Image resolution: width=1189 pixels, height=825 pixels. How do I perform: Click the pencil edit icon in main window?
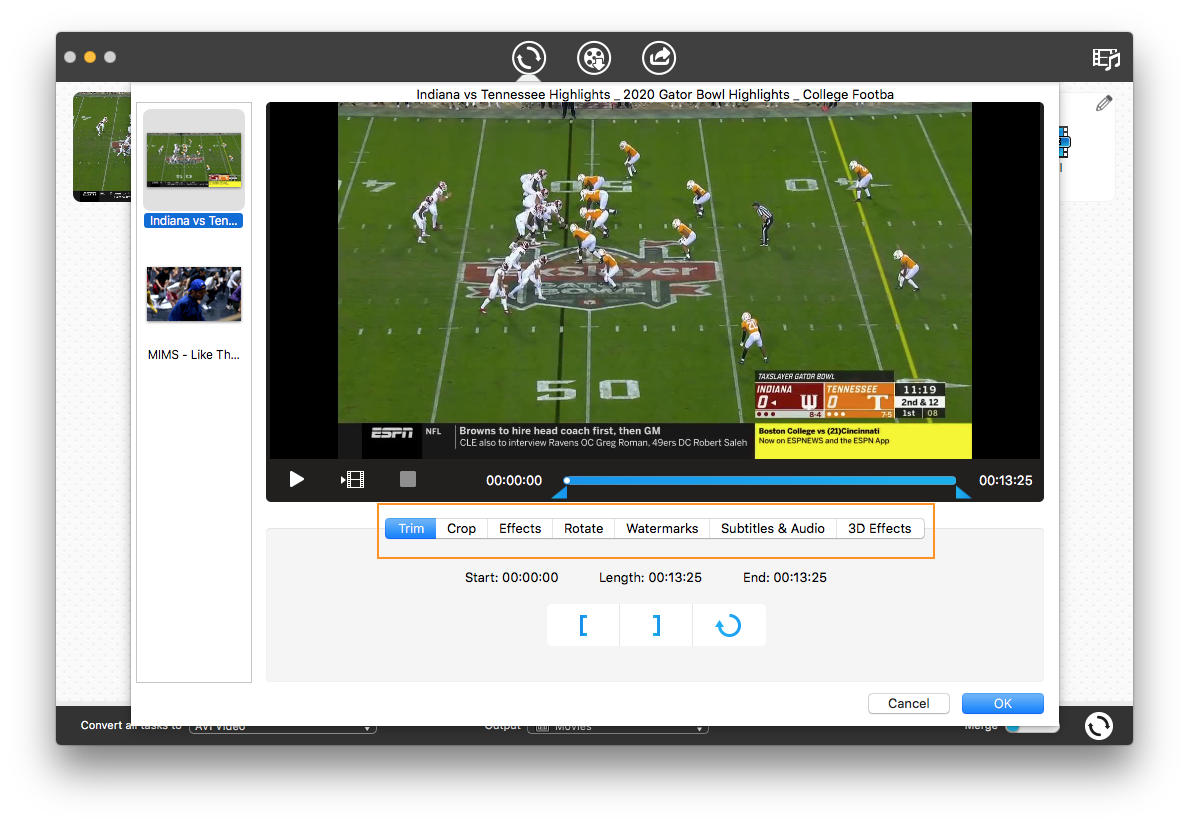(1103, 104)
